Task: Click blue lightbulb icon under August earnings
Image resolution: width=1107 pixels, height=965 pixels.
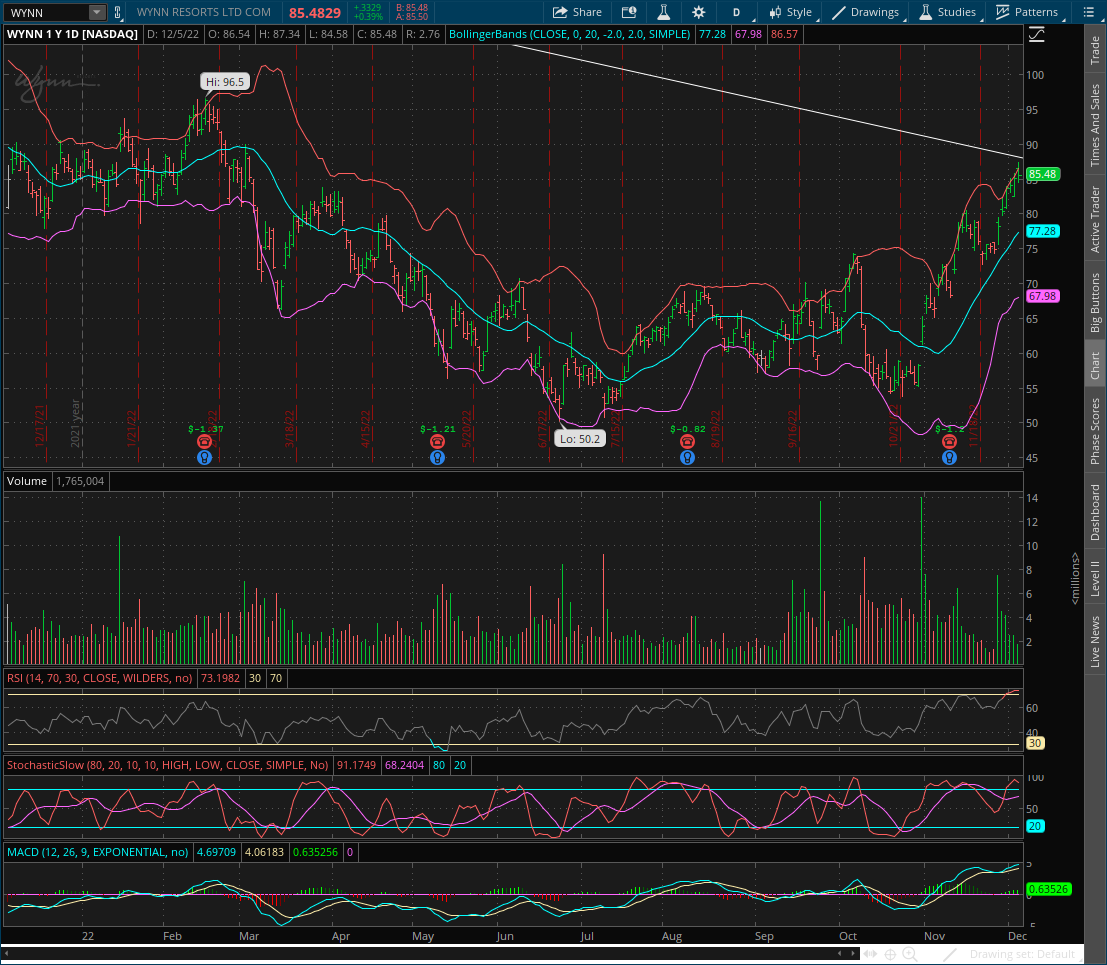Action: (687, 457)
